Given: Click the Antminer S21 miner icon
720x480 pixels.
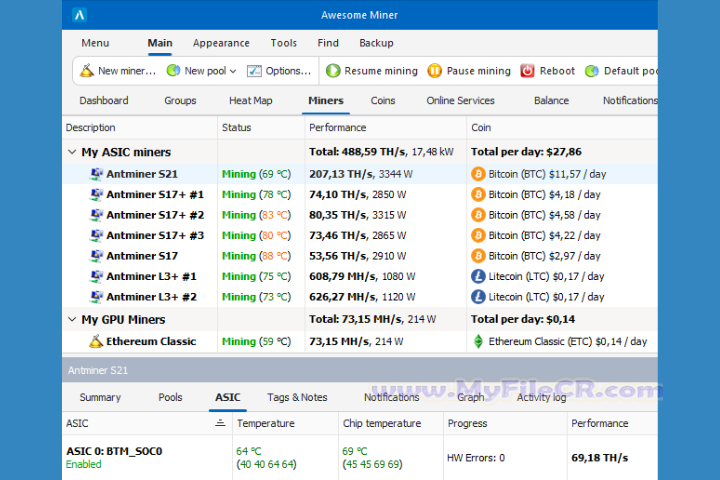Looking at the screenshot, I should (96, 174).
